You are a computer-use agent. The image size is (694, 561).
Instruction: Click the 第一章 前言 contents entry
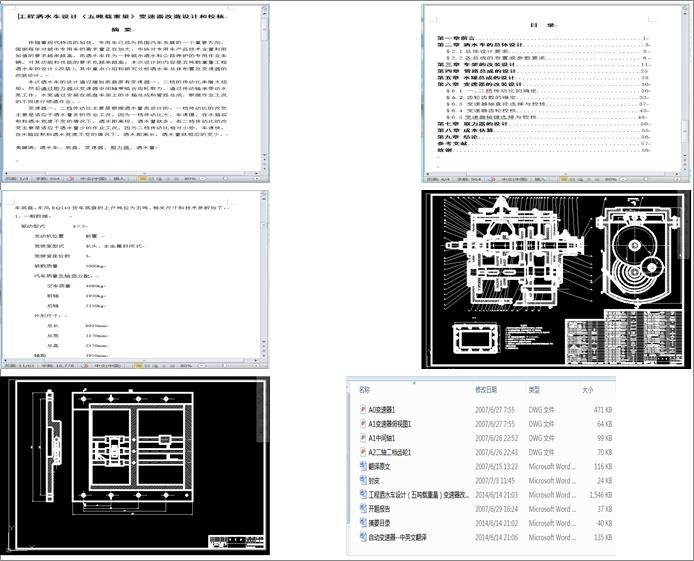(544, 38)
